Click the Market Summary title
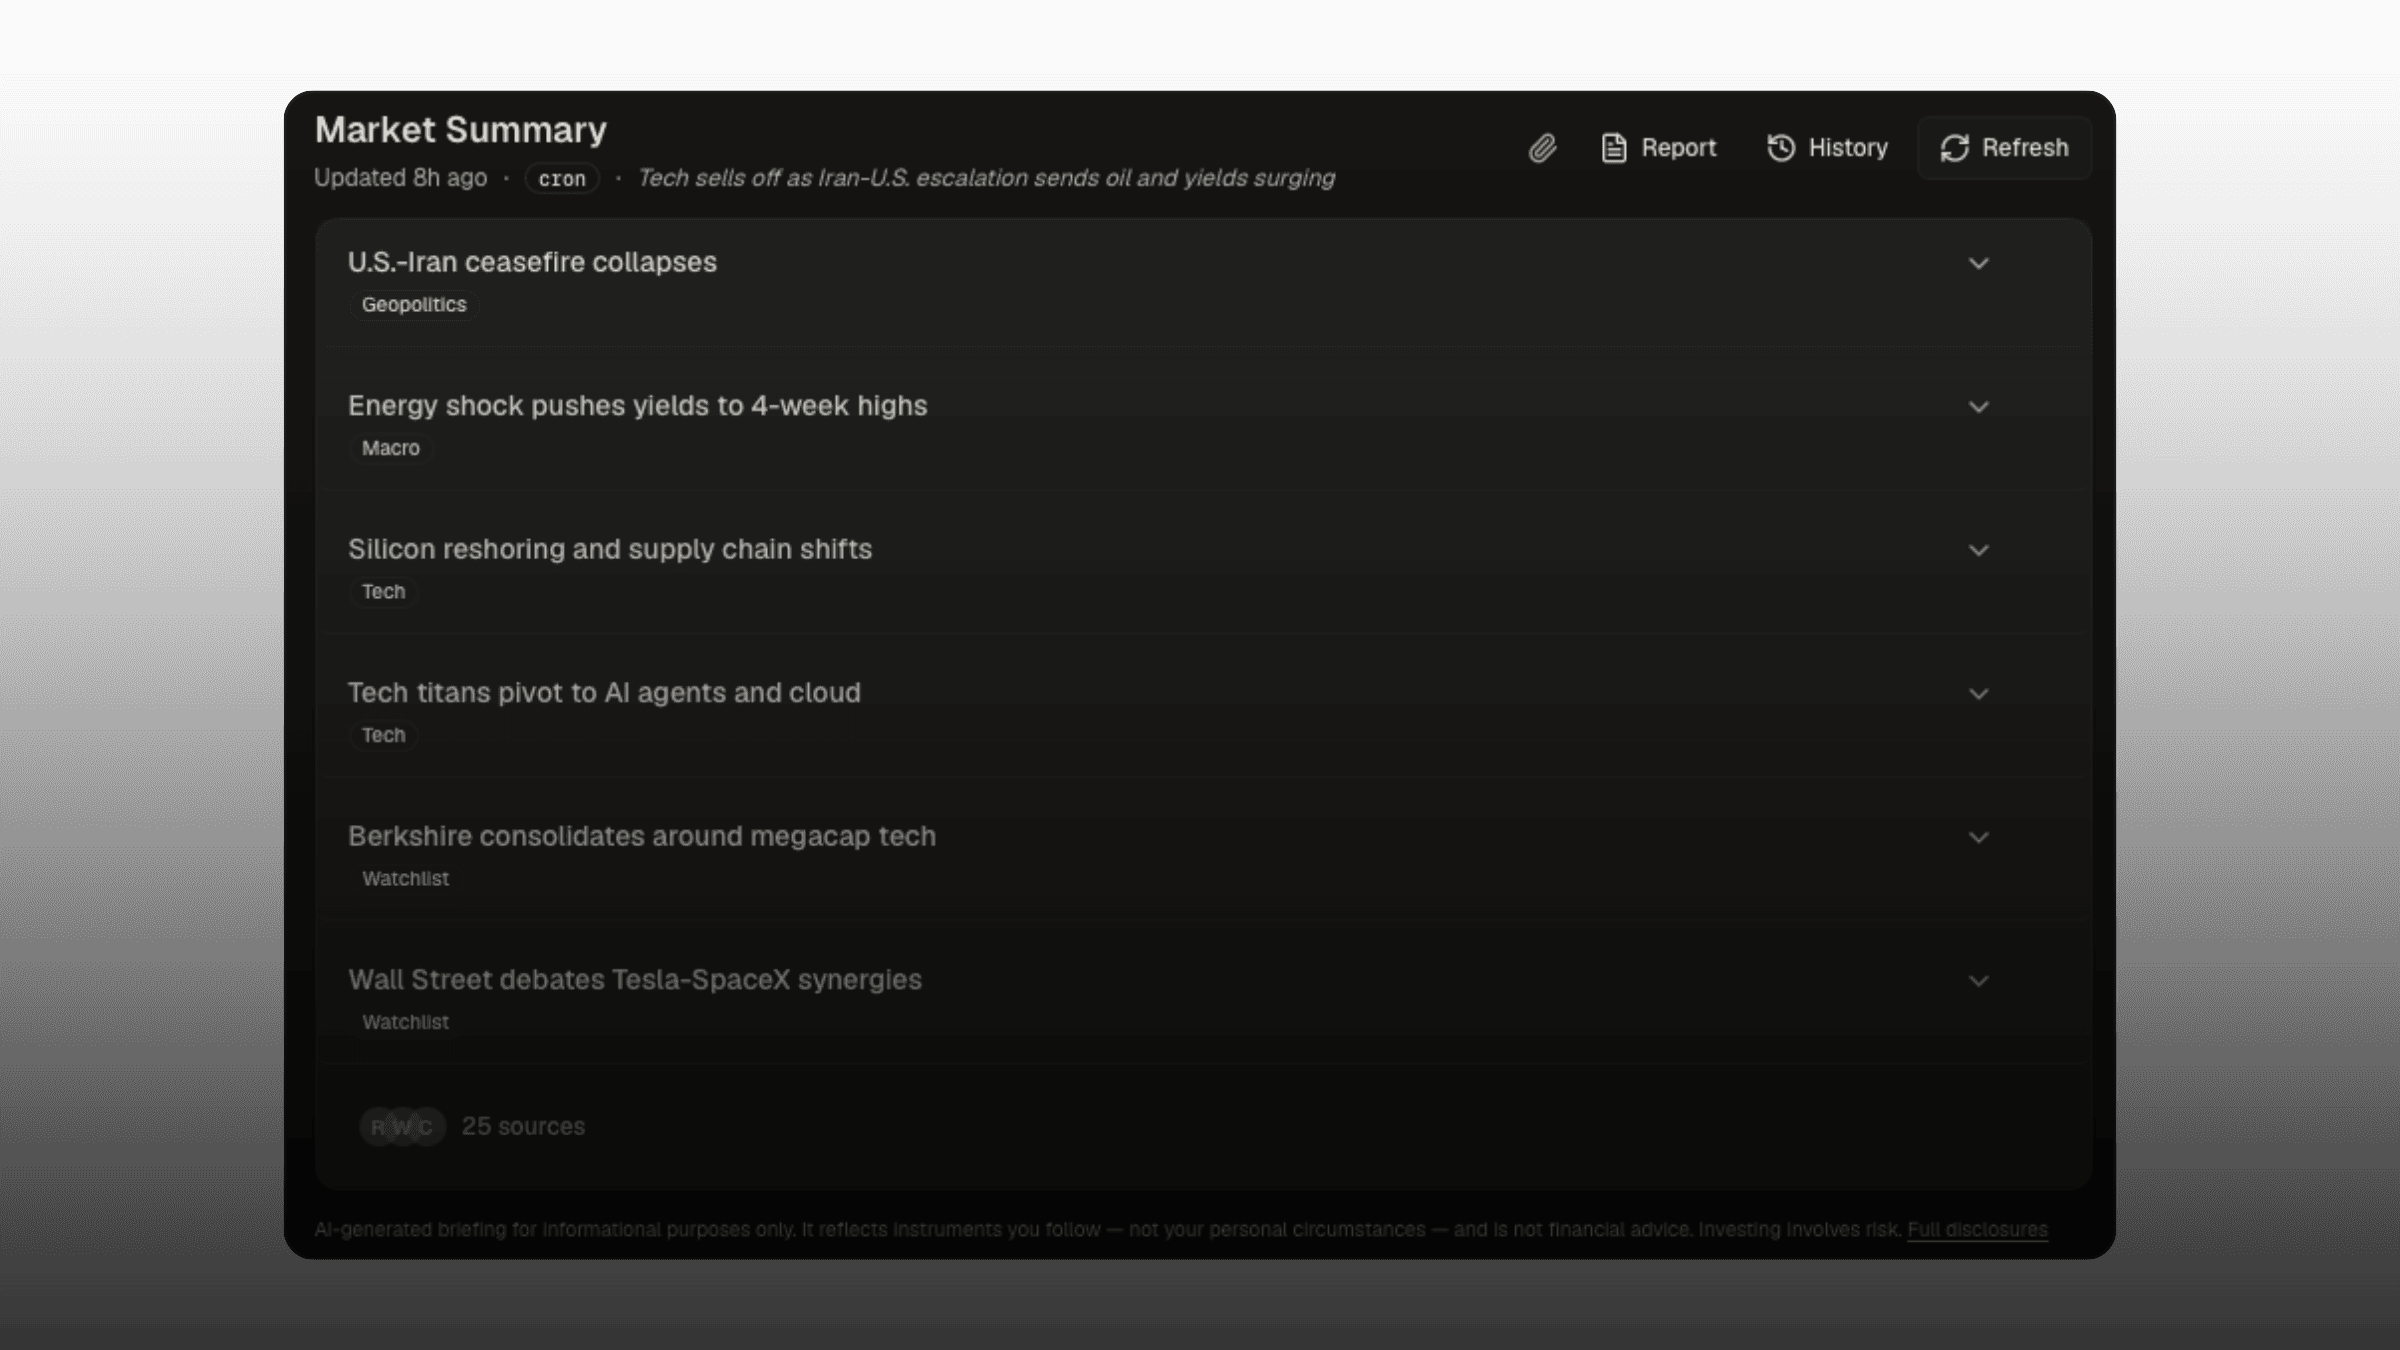 point(461,130)
